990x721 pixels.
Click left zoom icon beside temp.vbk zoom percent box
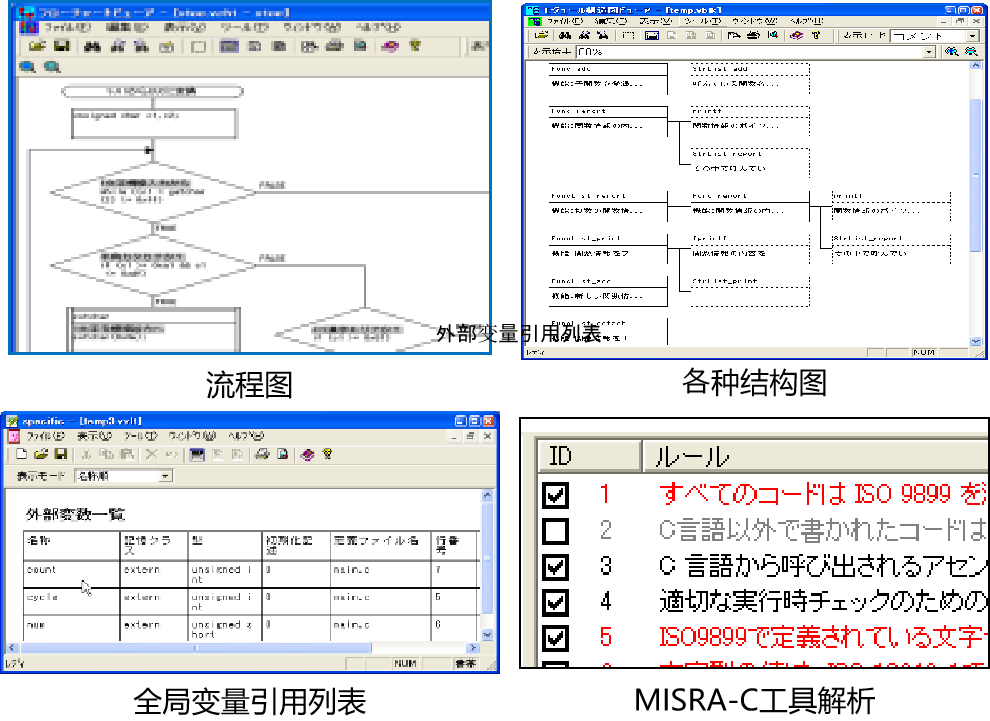(x=951, y=52)
